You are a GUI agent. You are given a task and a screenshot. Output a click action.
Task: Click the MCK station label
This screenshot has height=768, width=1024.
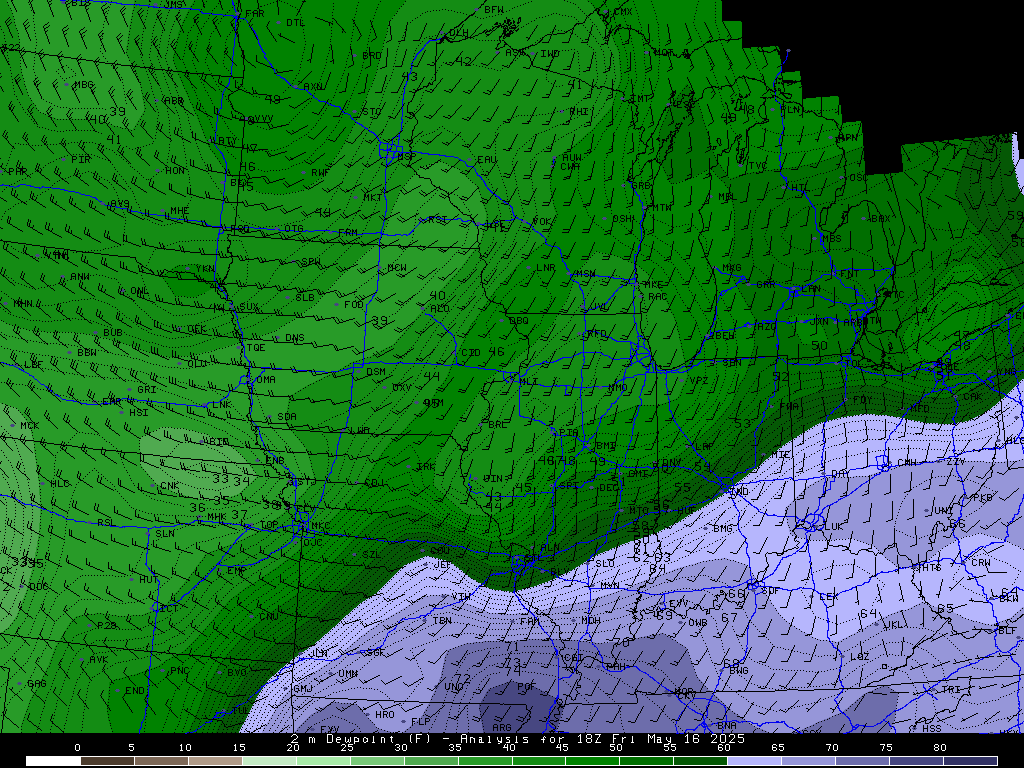(29, 426)
